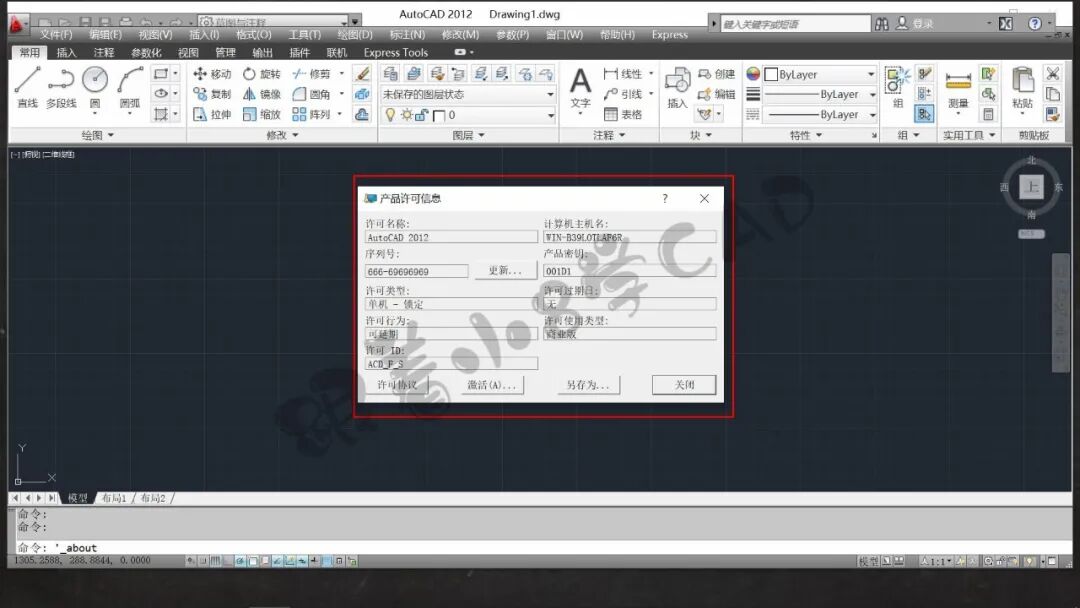Click the Insert block (插入) icon

(x=677, y=88)
